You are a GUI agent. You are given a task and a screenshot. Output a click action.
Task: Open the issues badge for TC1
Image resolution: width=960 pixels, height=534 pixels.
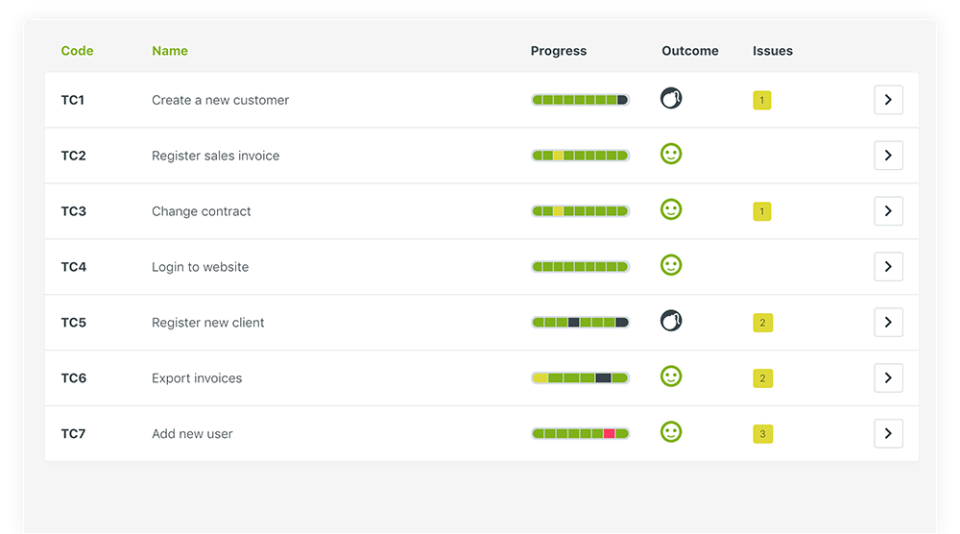click(x=762, y=100)
